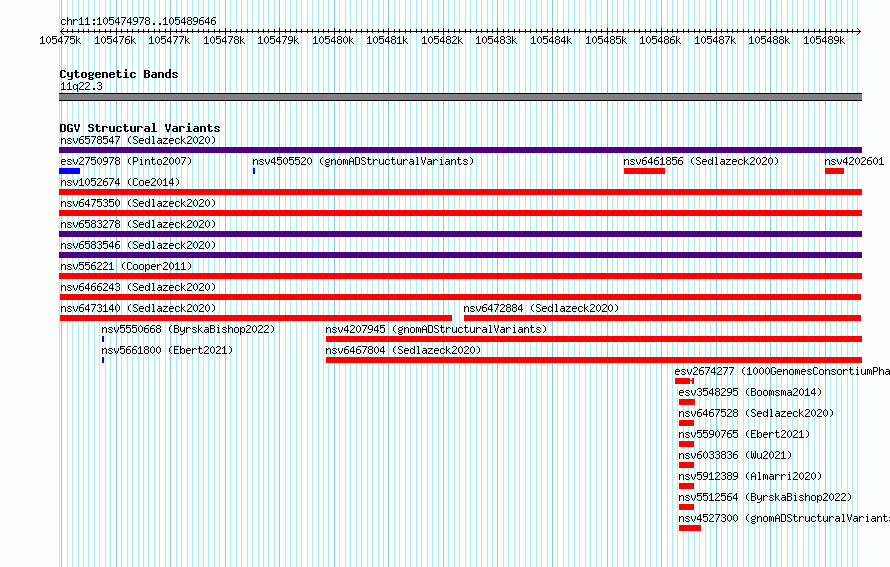Screen dimensions: 890x567
Task: Select the purple bar for nsv6578547
Action: pos(460,150)
